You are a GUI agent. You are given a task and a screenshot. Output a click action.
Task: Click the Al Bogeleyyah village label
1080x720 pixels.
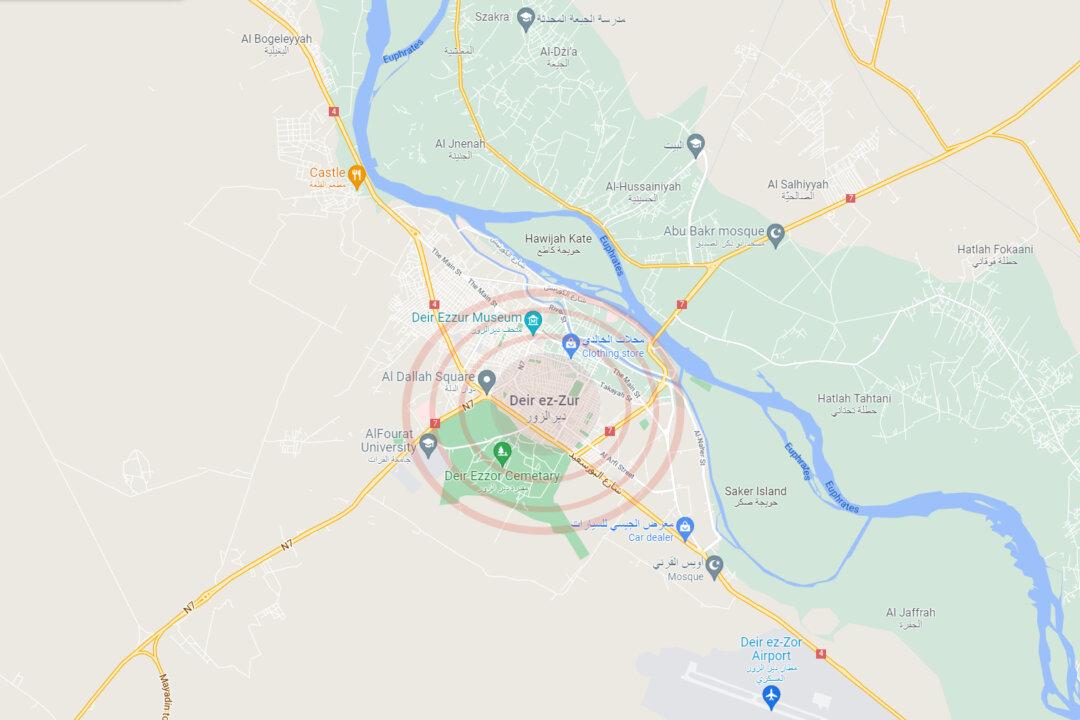[276, 39]
